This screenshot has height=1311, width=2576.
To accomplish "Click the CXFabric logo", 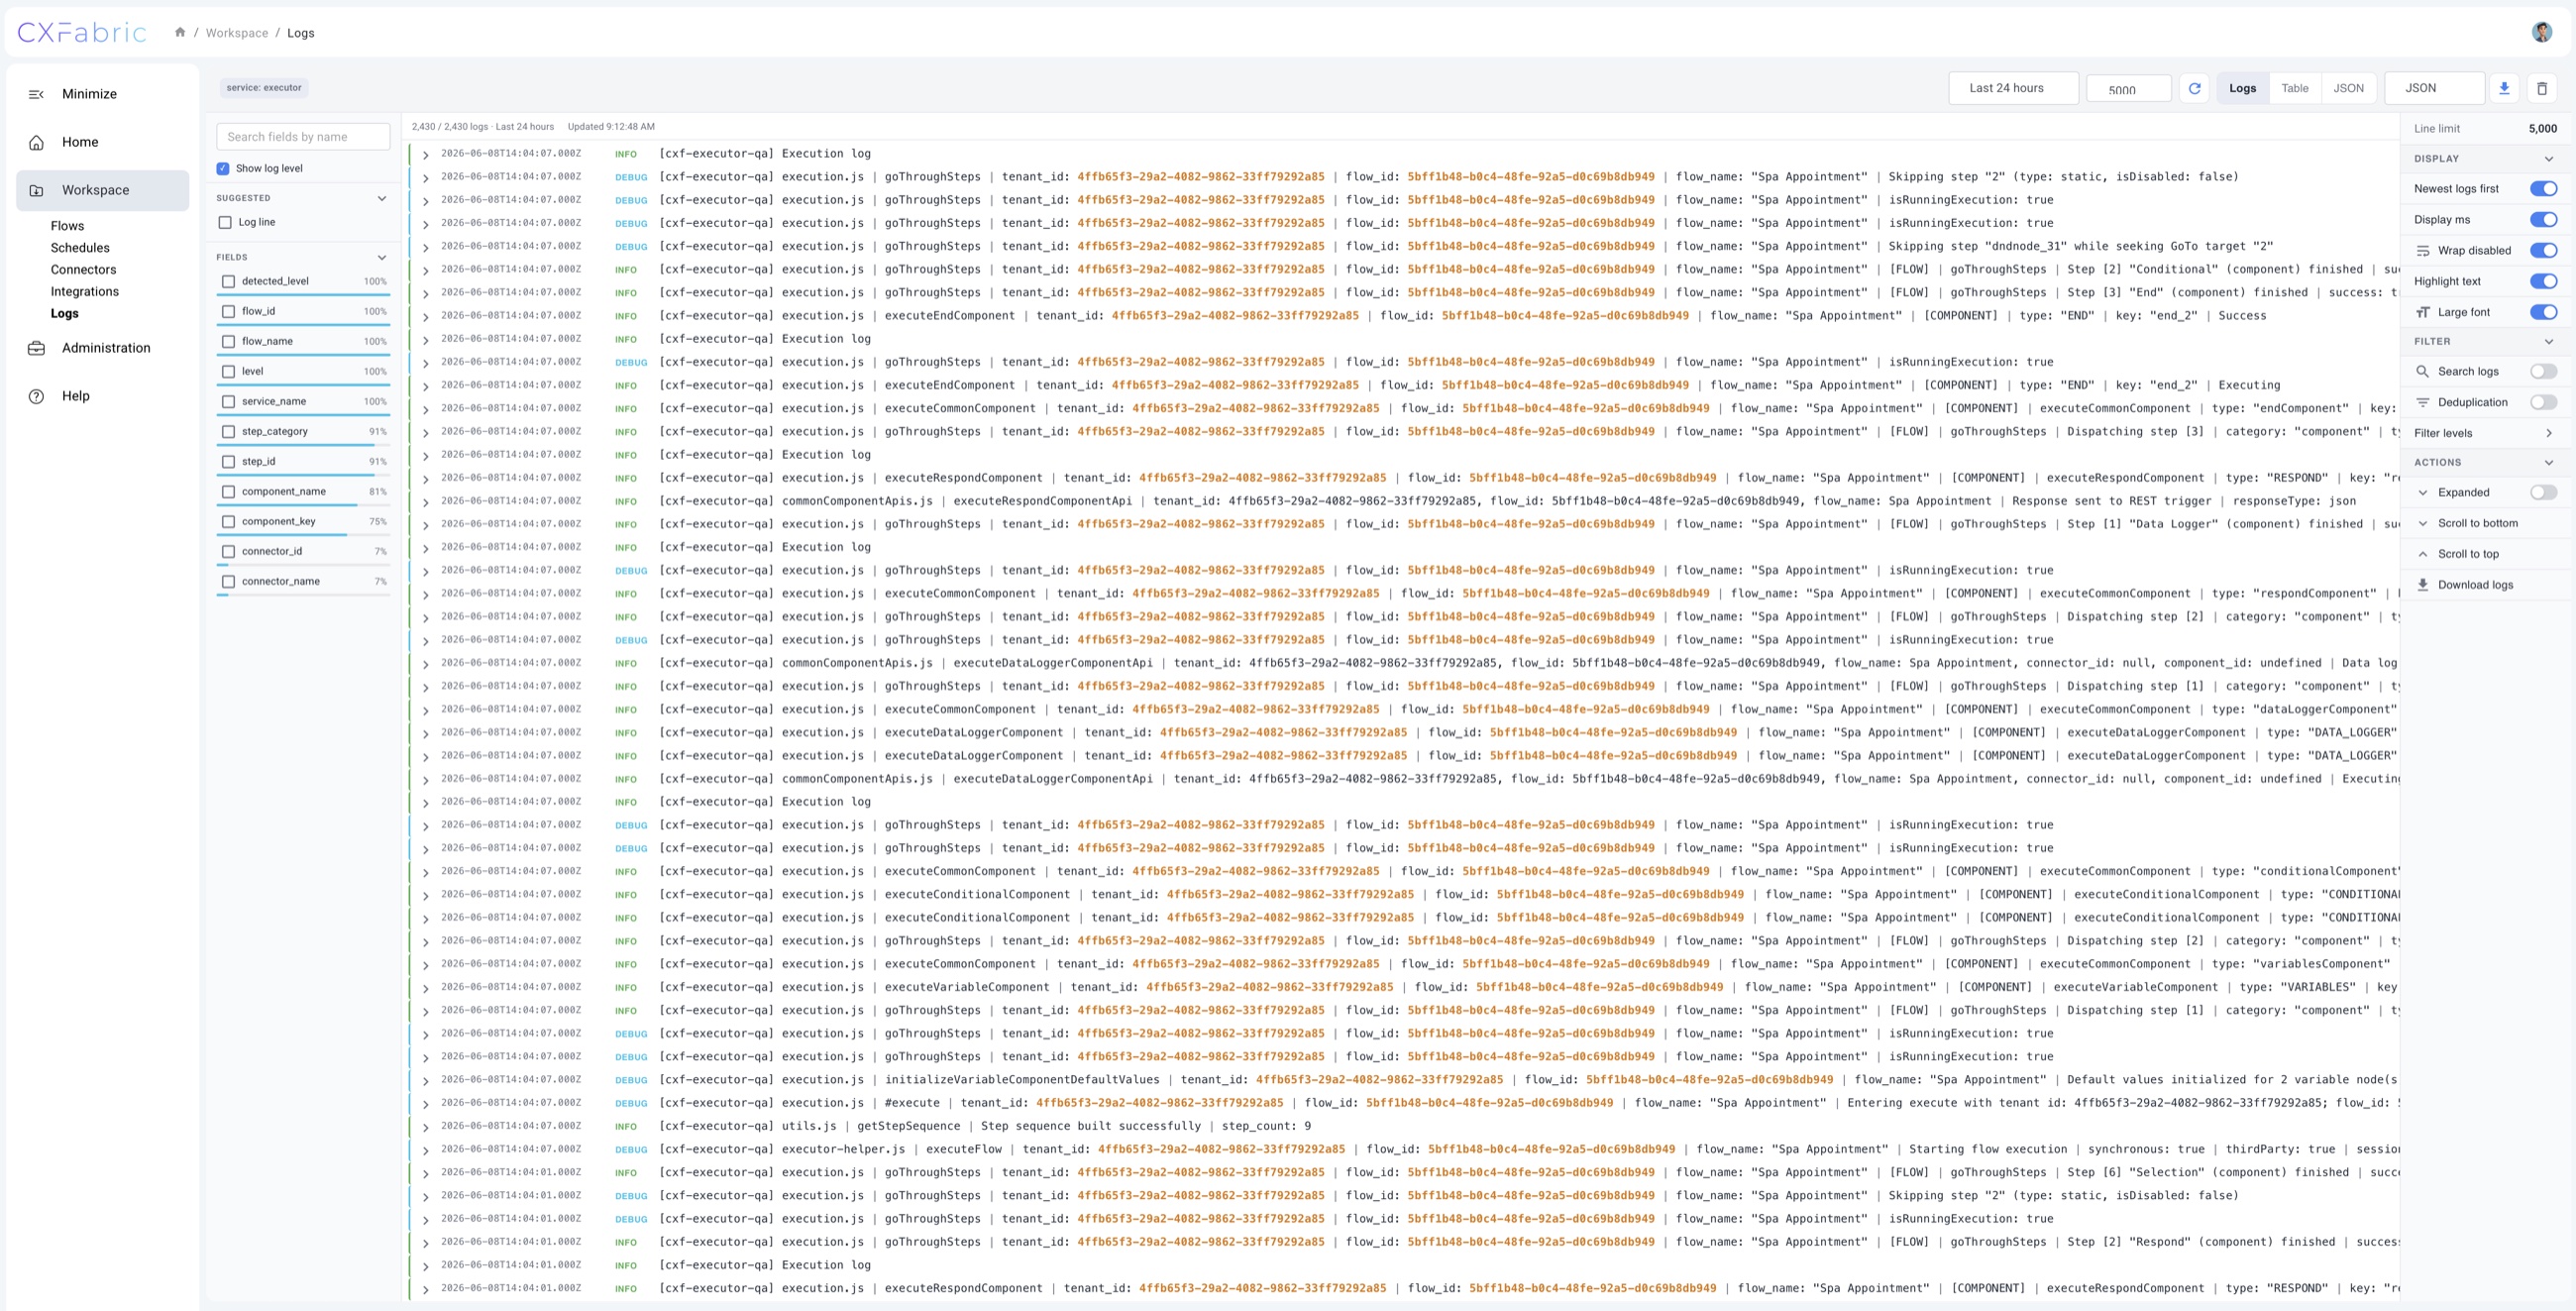I will point(82,32).
